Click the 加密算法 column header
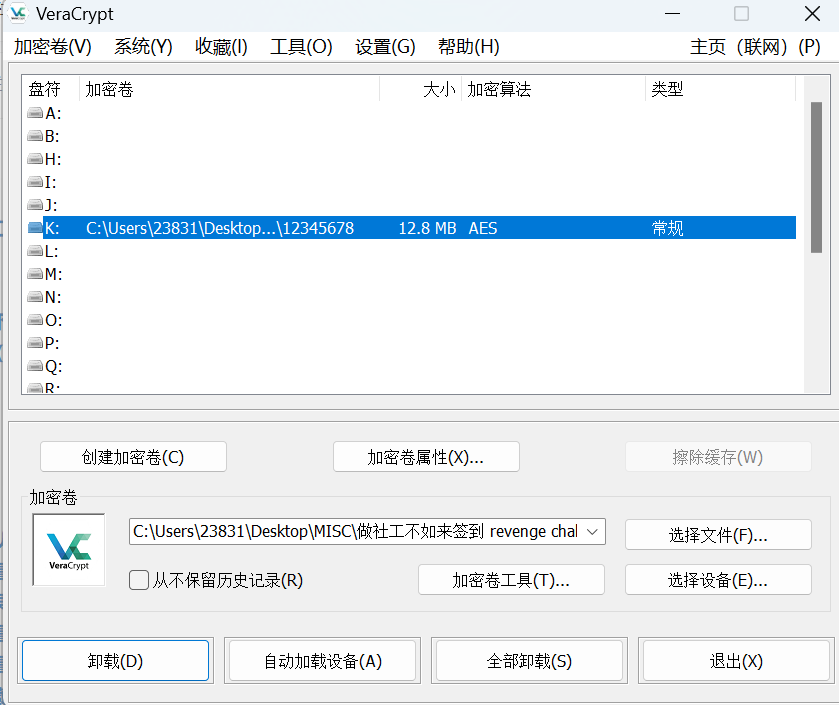The width and height of the screenshot is (839, 705). pos(553,89)
